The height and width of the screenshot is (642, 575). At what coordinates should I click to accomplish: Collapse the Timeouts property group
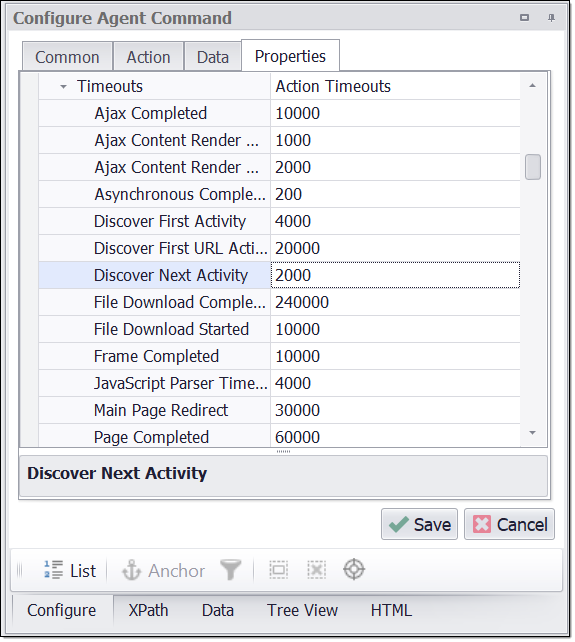click(x=63, y=86)
